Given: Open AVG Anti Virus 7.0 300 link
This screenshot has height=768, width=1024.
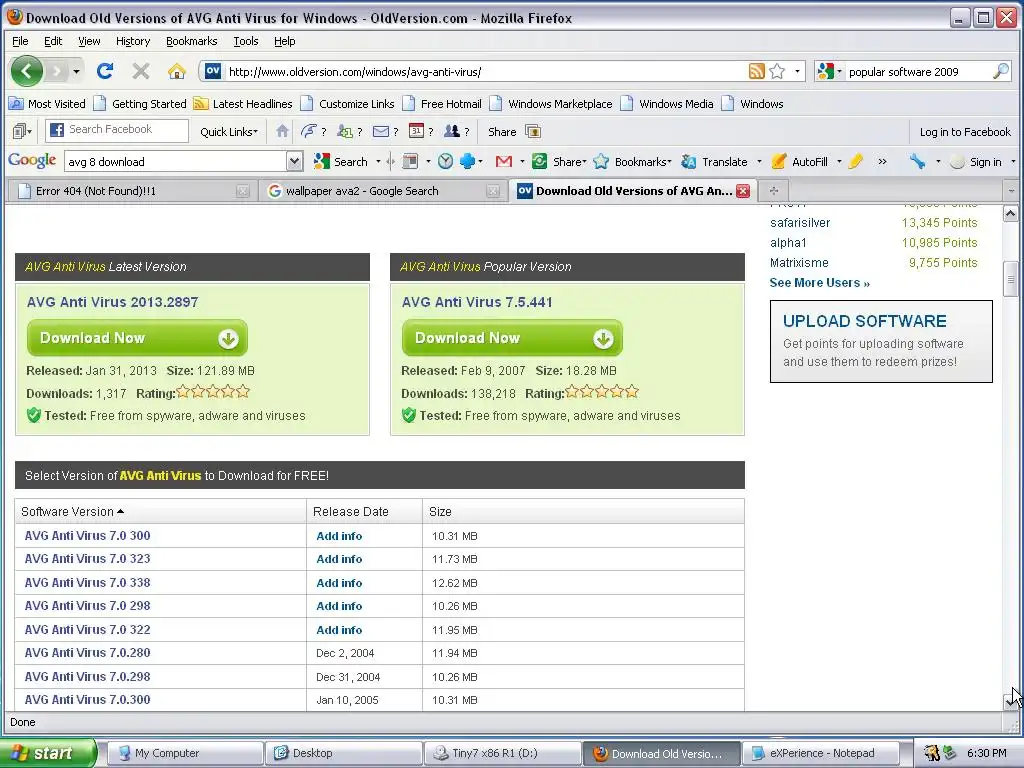Looking at the screenshot, I should (x=88, y=536).
